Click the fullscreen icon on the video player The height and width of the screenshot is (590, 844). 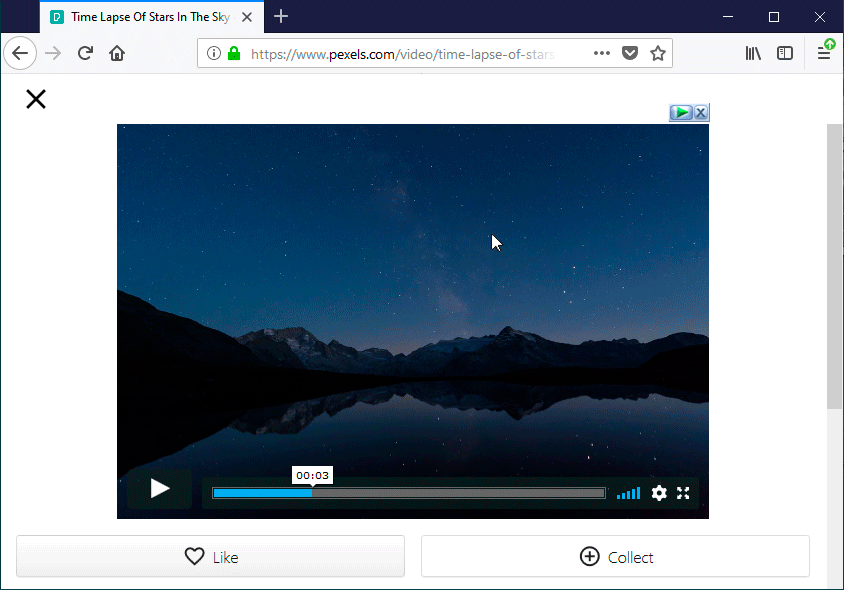pyautogui.click(x=683, y=493)
